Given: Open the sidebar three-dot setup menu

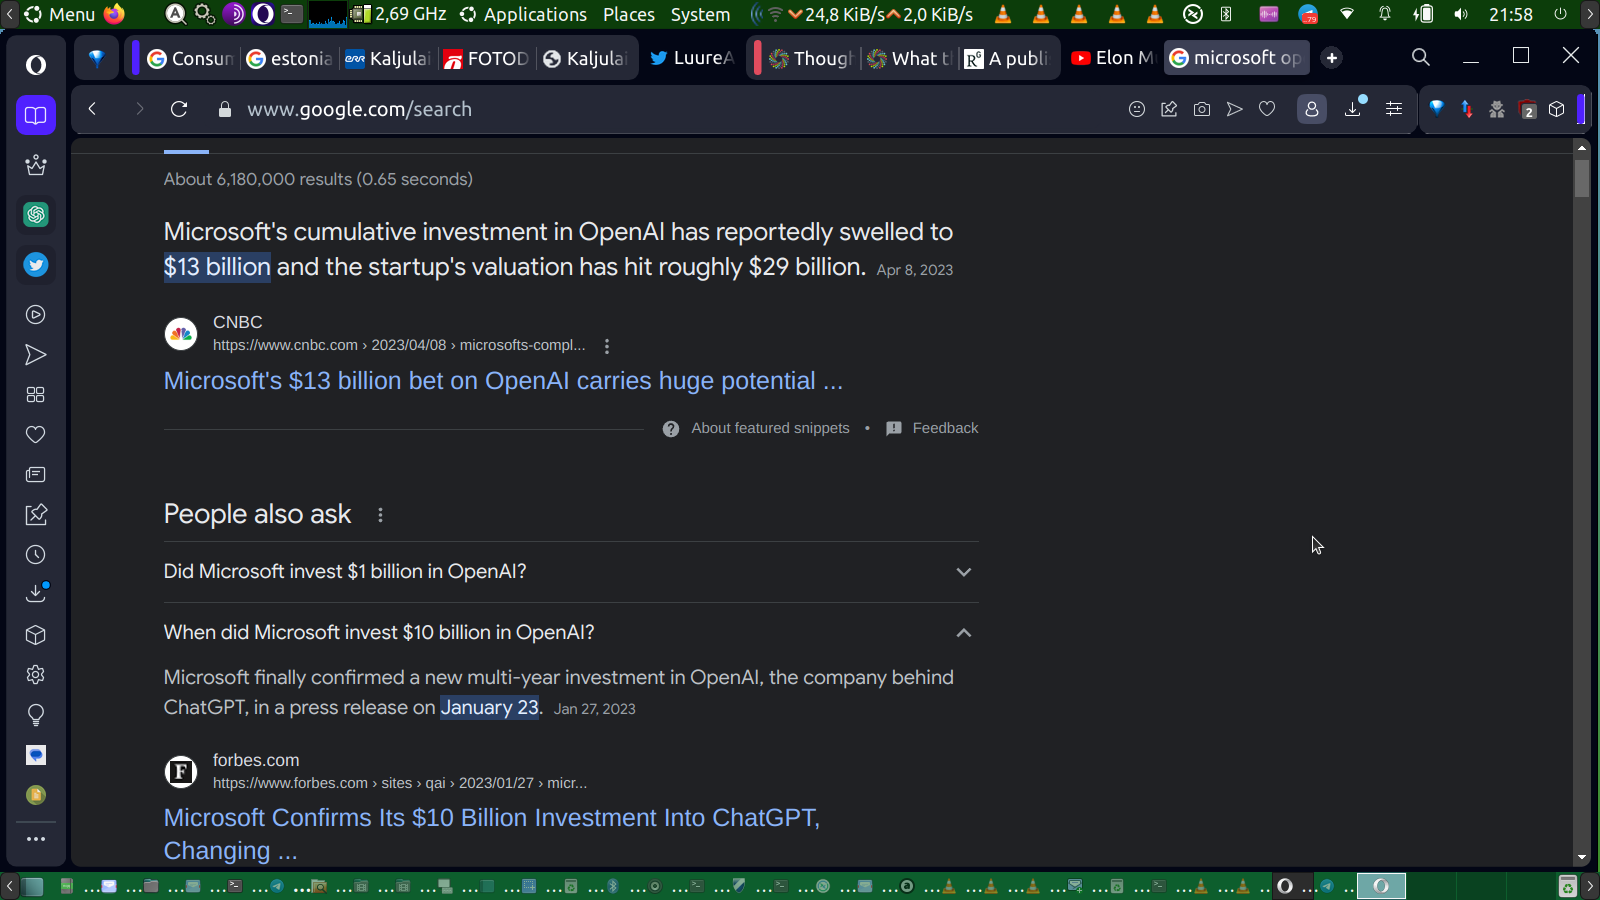Looking at the screenshot, I should 36,839.
